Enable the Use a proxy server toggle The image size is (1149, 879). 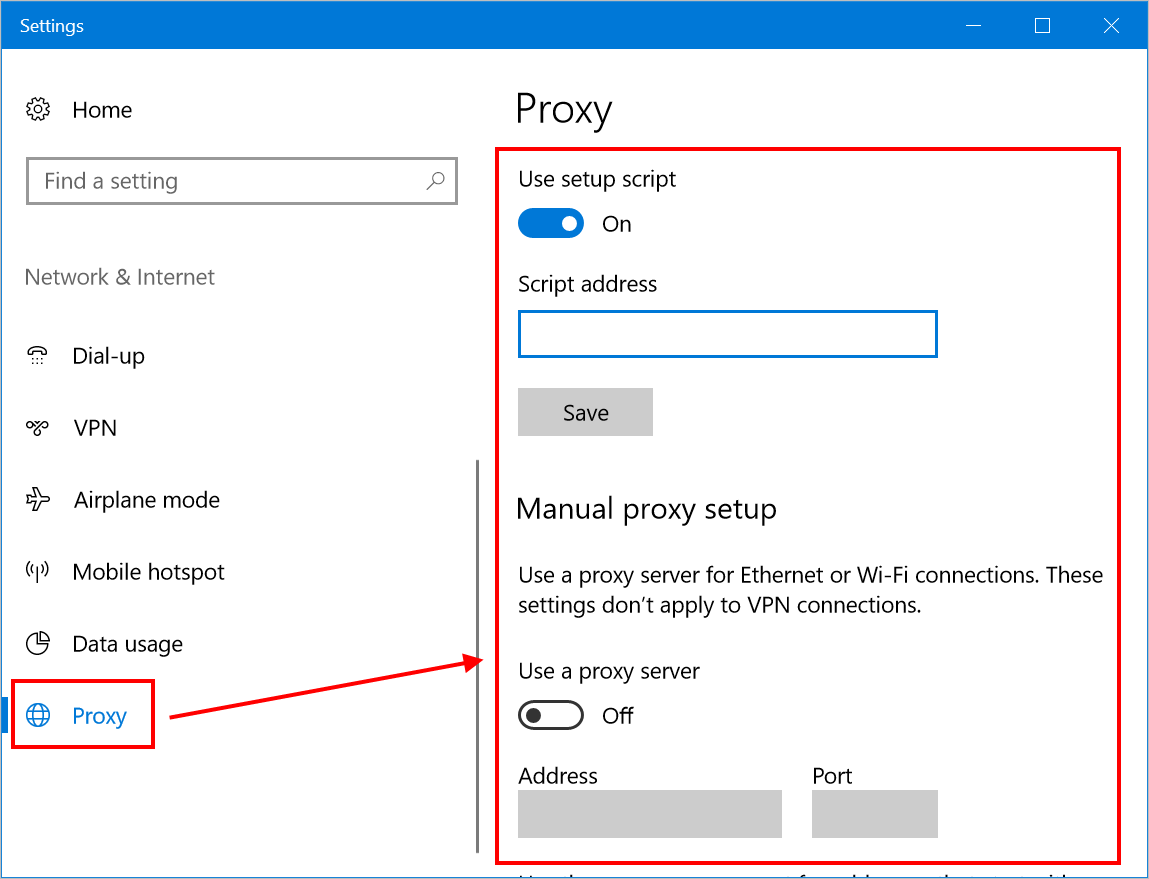551,715
